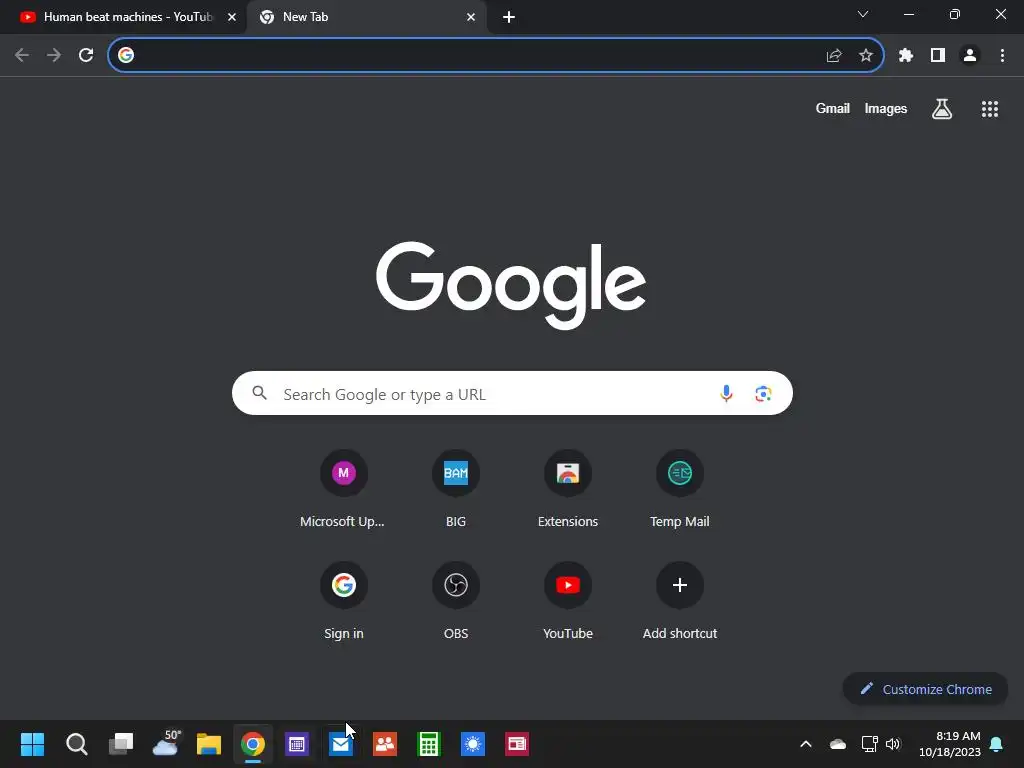Image resolution: width=1024 pixels, height=768 pixels.
Task: Click Customize Chrome button
Action: coord(925,689)
